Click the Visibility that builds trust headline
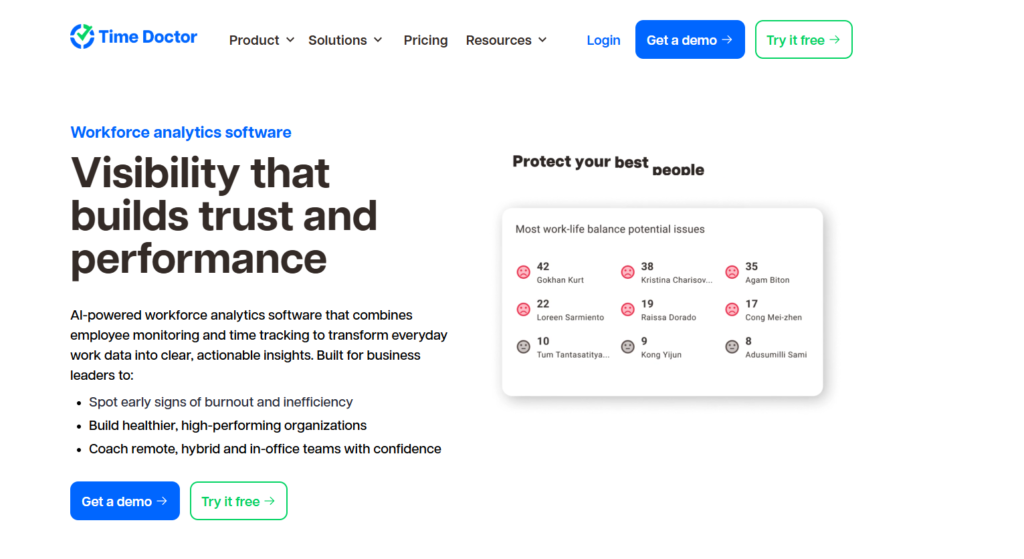 tap(224, 216)
